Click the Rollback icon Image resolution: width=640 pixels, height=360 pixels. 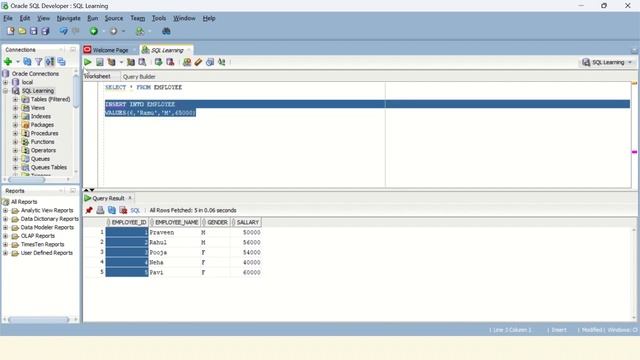pyautogui.click(x=170, y=62)
